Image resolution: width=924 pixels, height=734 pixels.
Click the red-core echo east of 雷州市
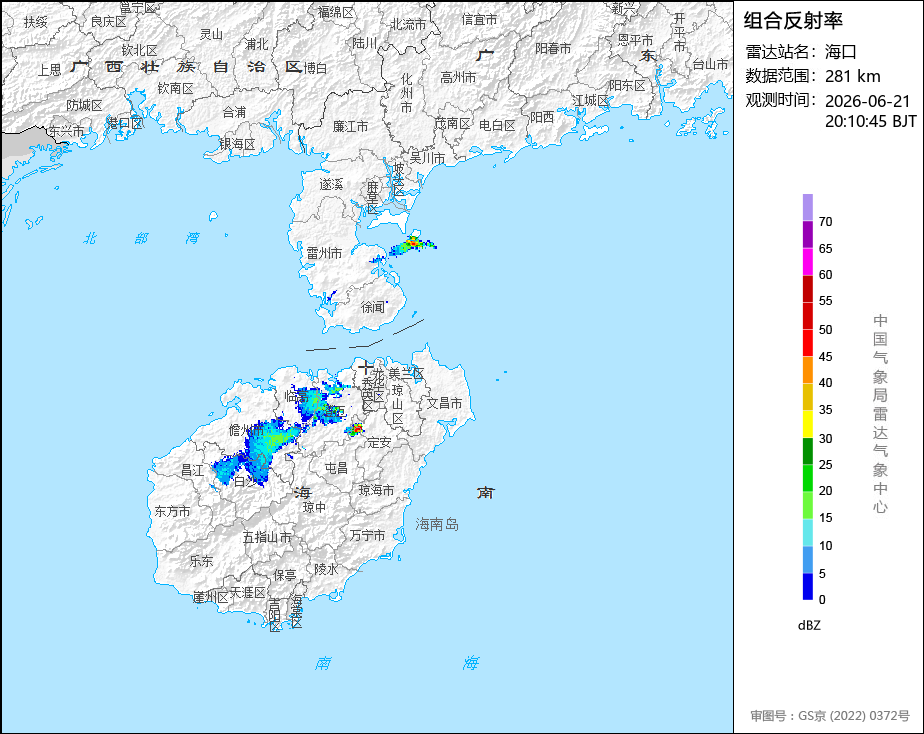[414, 242]
